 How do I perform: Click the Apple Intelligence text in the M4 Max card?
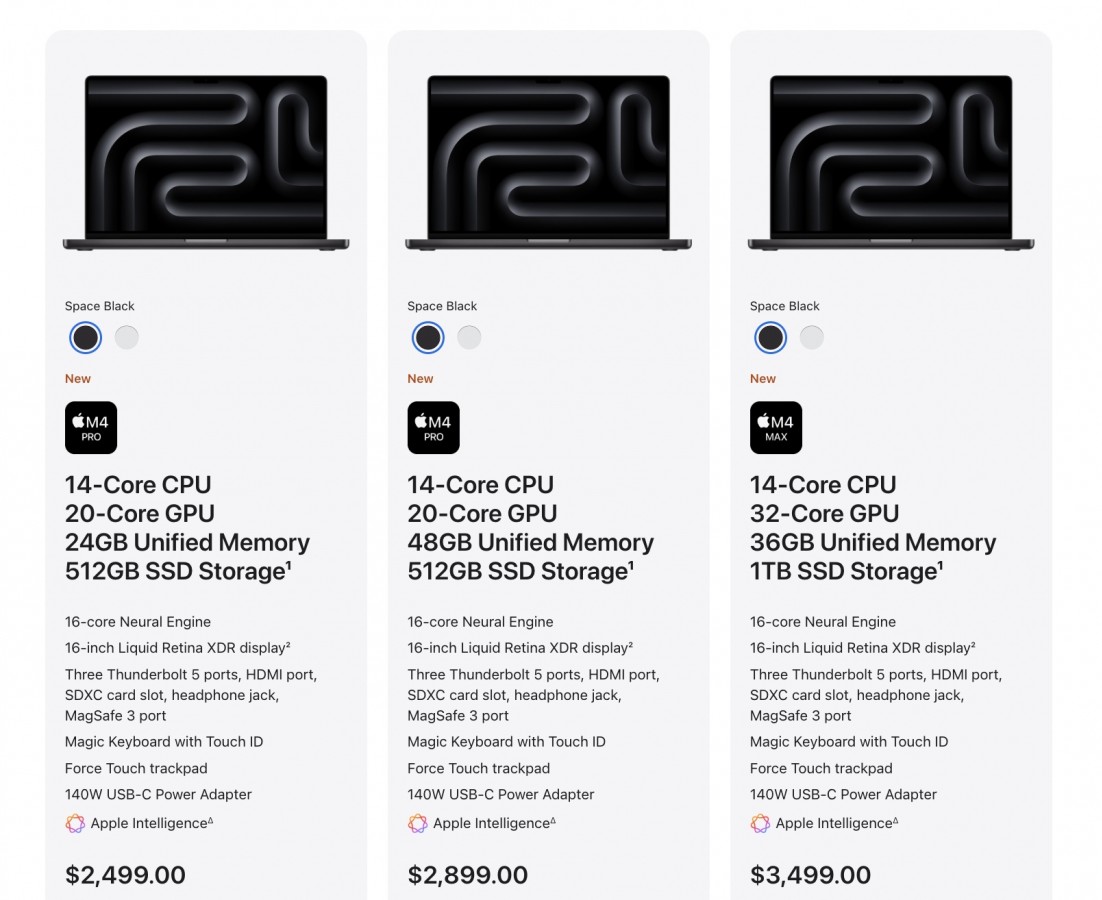tap(832, 823)
